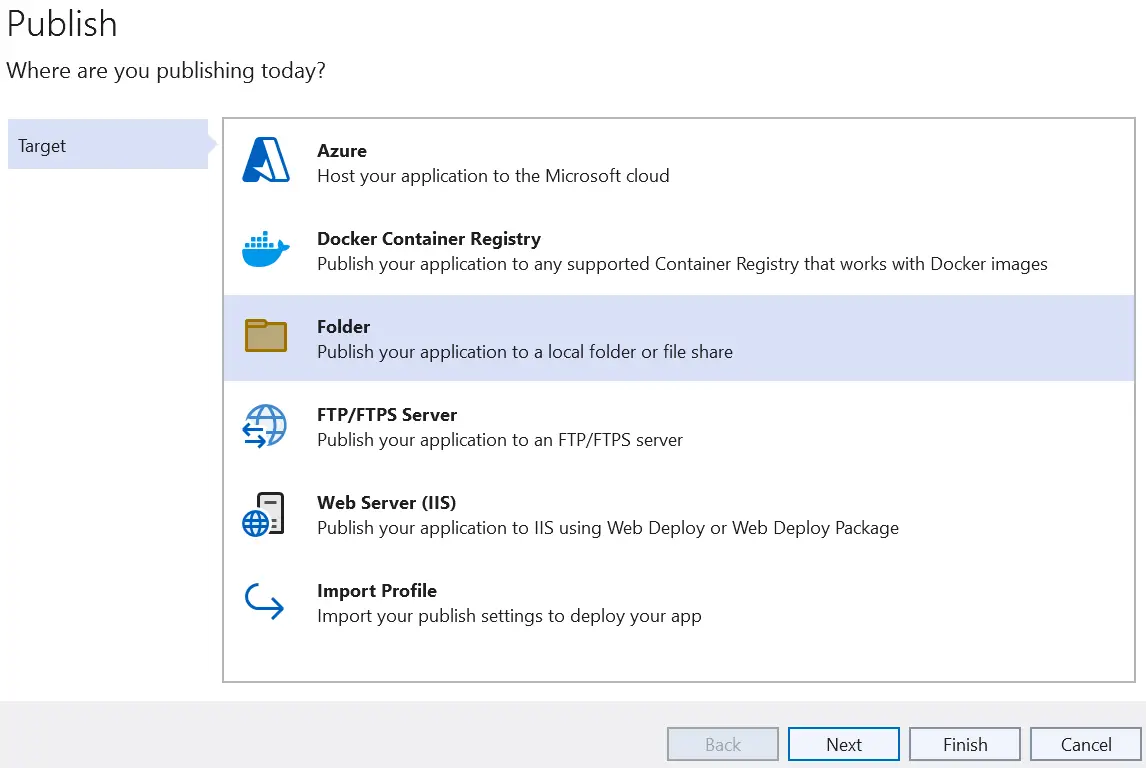
Task: Cancel the Publish dialog
Action: coord(1085,744)
